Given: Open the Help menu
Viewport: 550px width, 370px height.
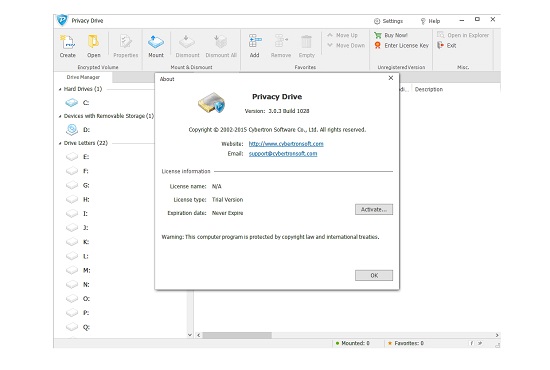Looking at the screenshot, I should pyautogui.click(x=430, y=21).
